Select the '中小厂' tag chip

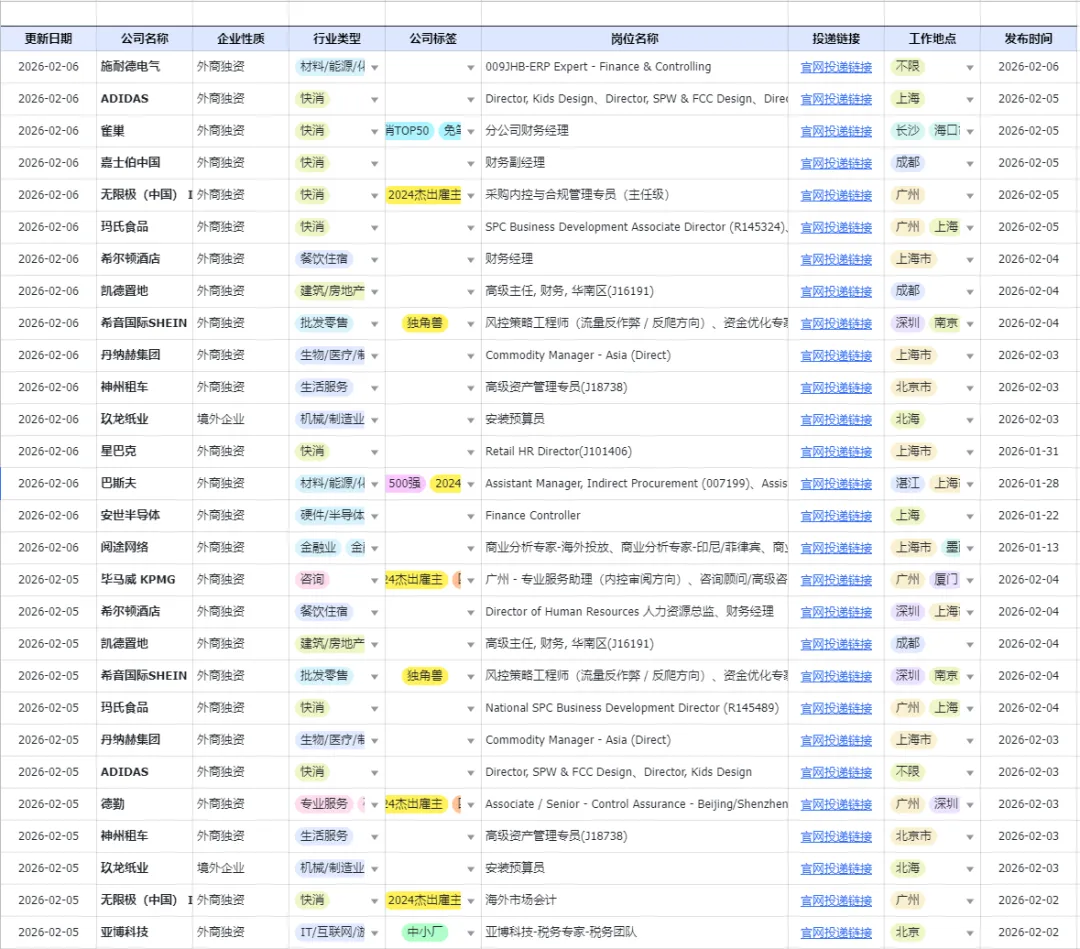point(425,932)
